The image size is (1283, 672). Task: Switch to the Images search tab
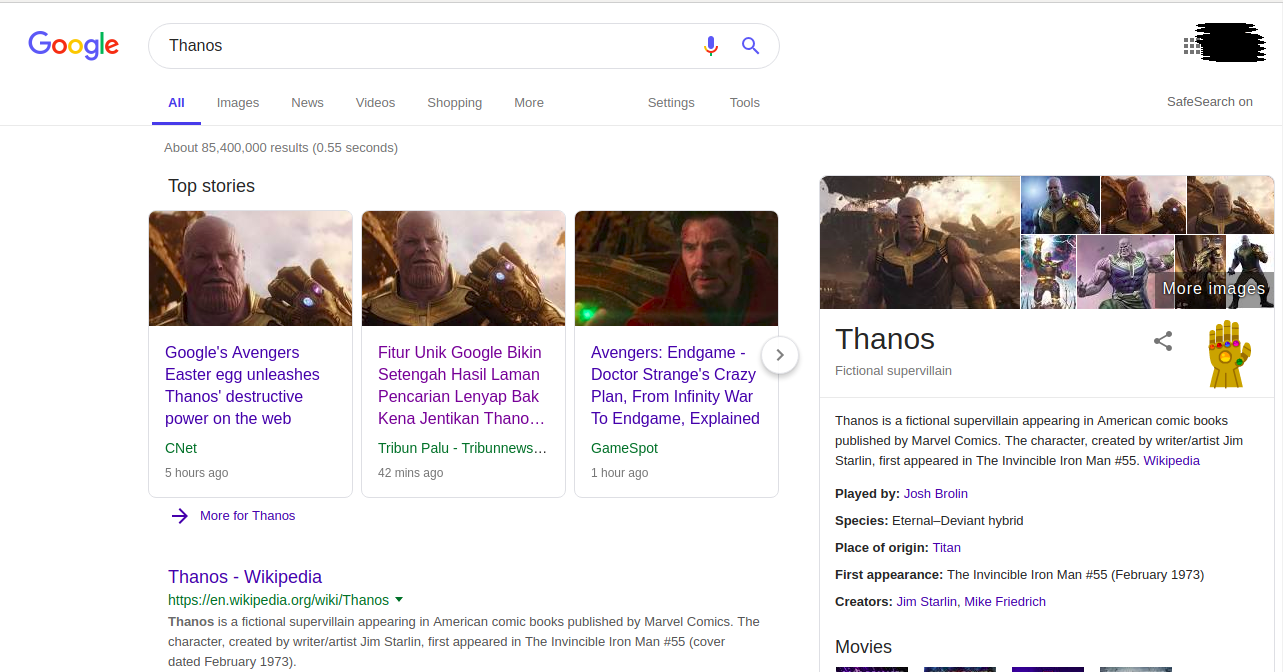(237, 102)
